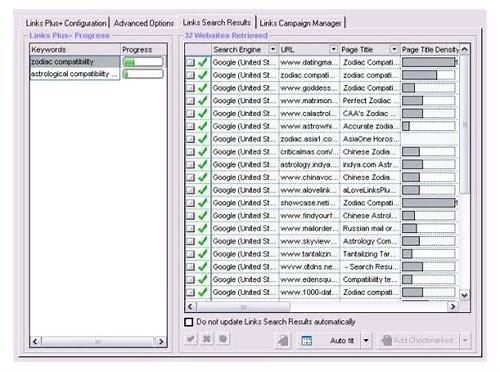Screen dimensions: 500x372
Task: Click the results list scroll-right arrow
Action: 453,306
